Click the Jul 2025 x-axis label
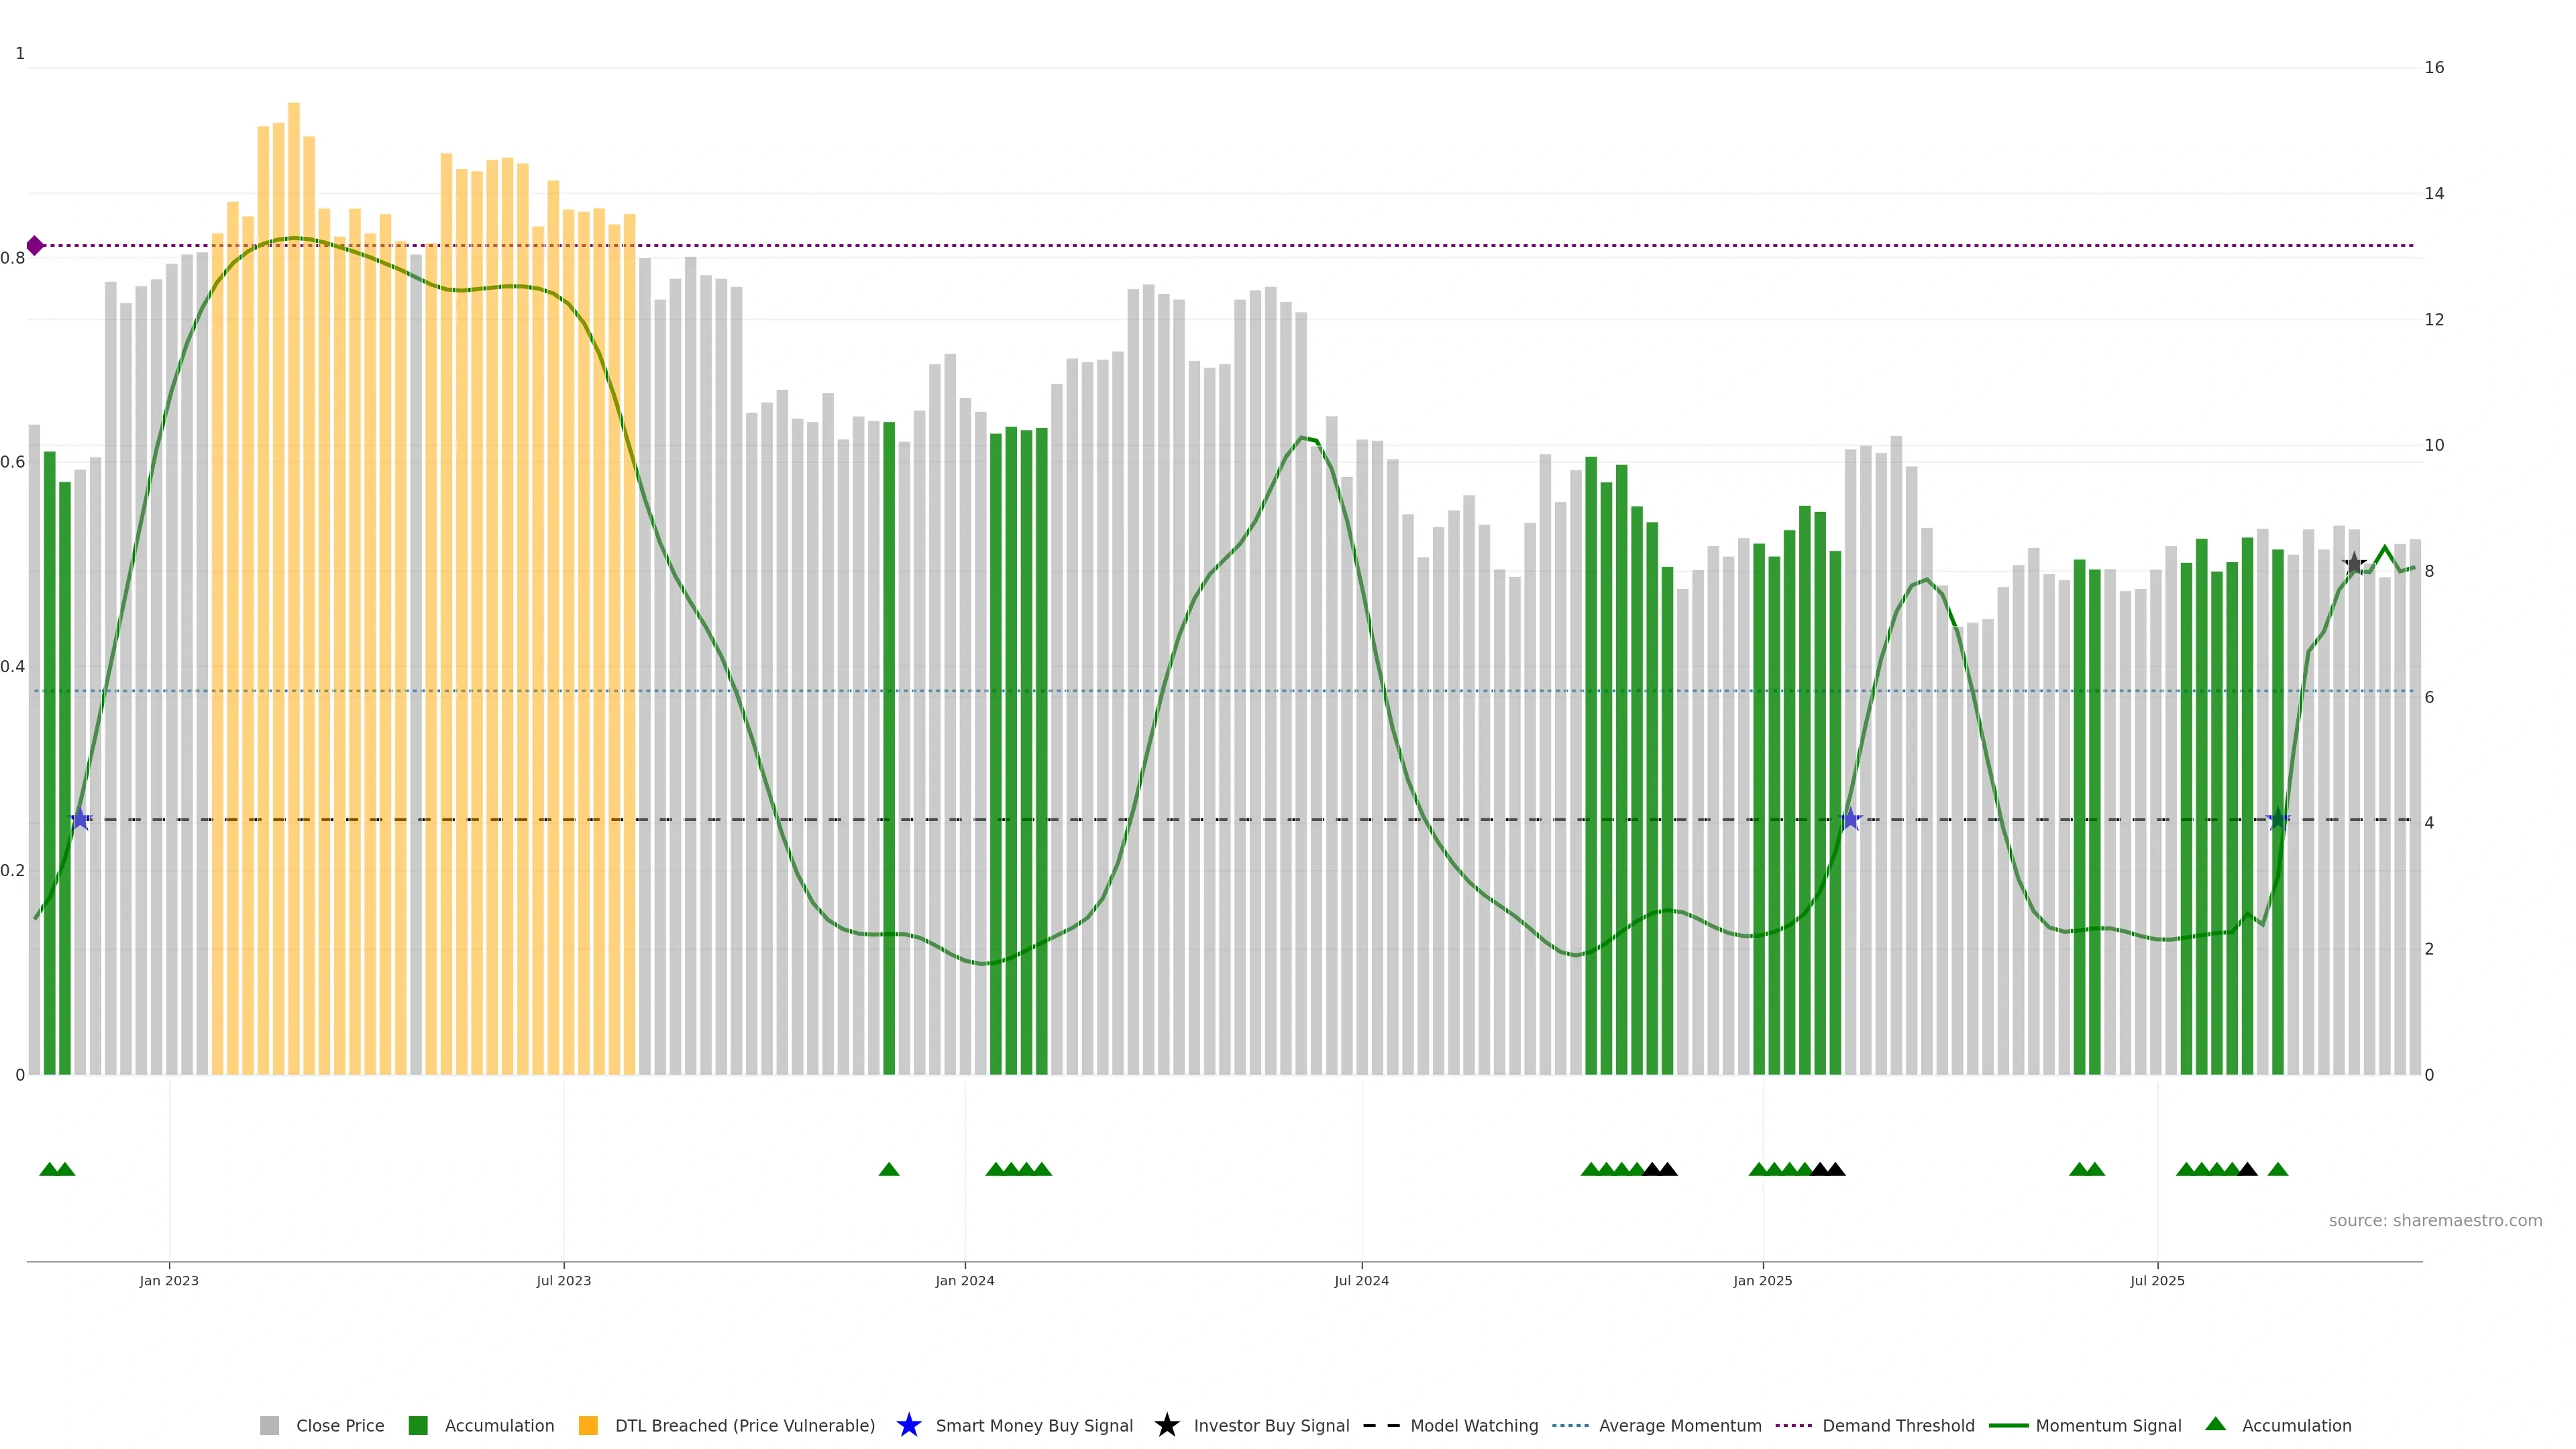This screenshot has width=2576, height=1449. pyautogui.click(x=2157, y=1281)
